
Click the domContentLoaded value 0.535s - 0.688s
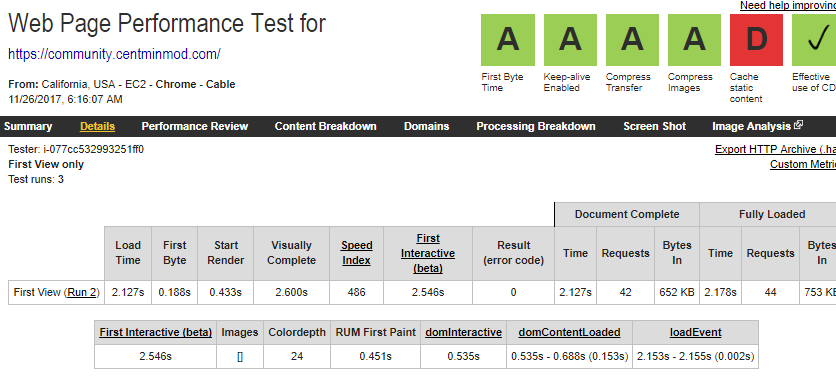(569, 356)
